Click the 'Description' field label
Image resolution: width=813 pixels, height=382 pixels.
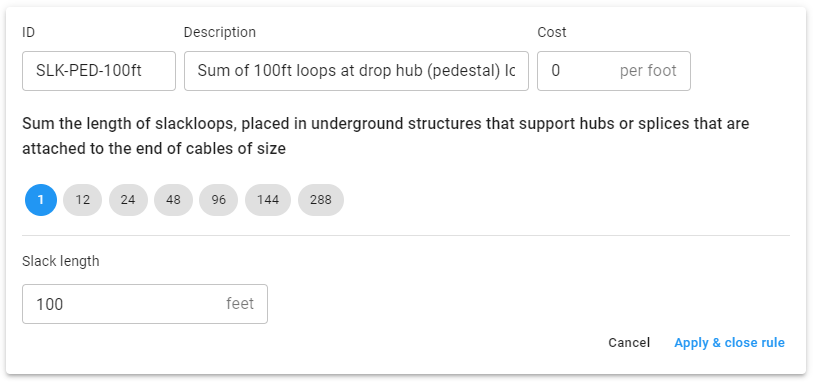point(220,32)
